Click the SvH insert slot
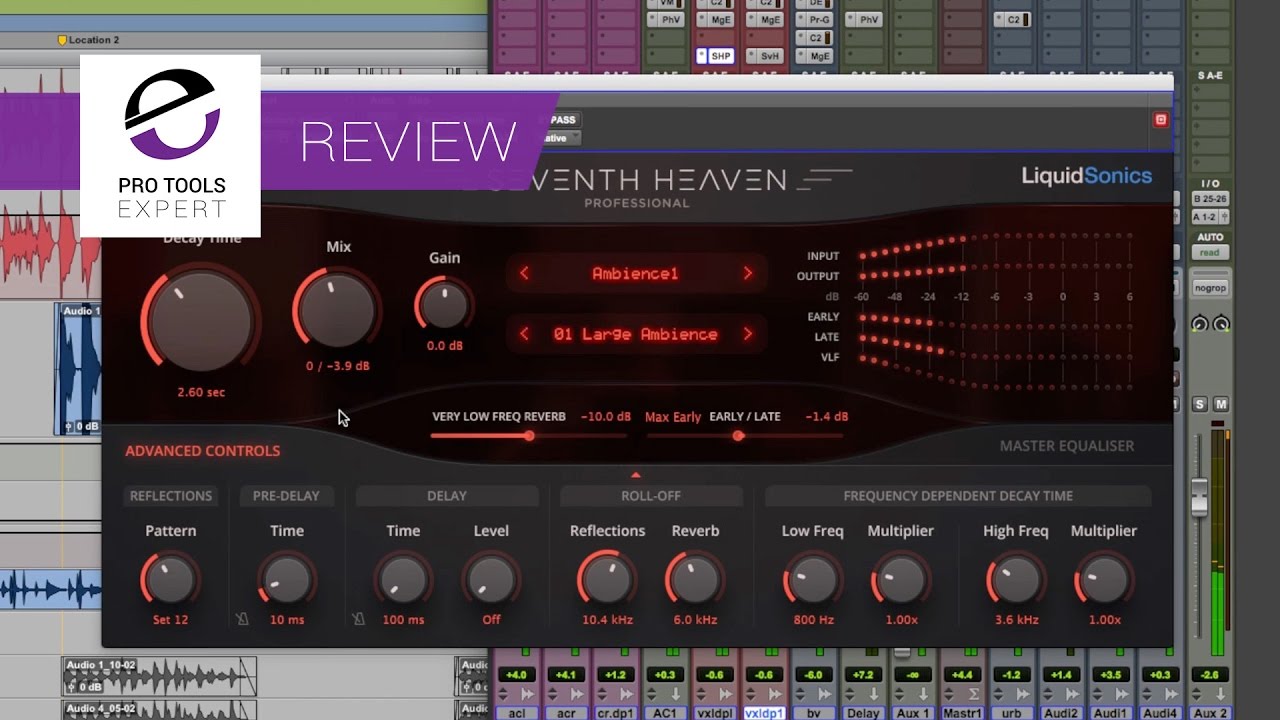The height and width of the screenshot is (720, 1280). coord(765,56)
